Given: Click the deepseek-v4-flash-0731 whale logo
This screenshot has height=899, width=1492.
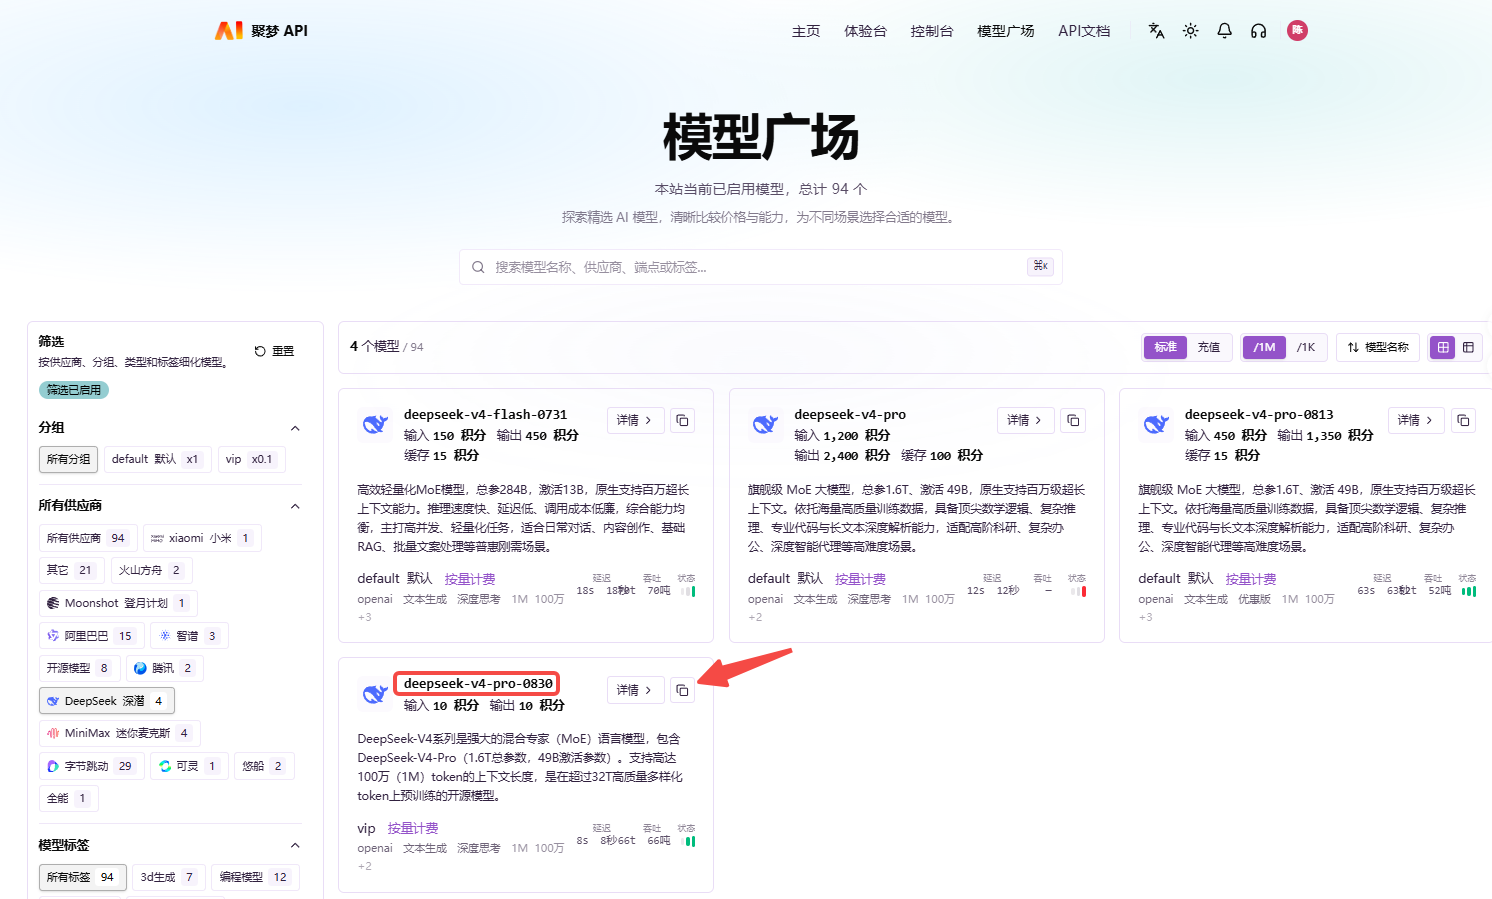Looking at the screenshot, I should (x=375, y=424).
